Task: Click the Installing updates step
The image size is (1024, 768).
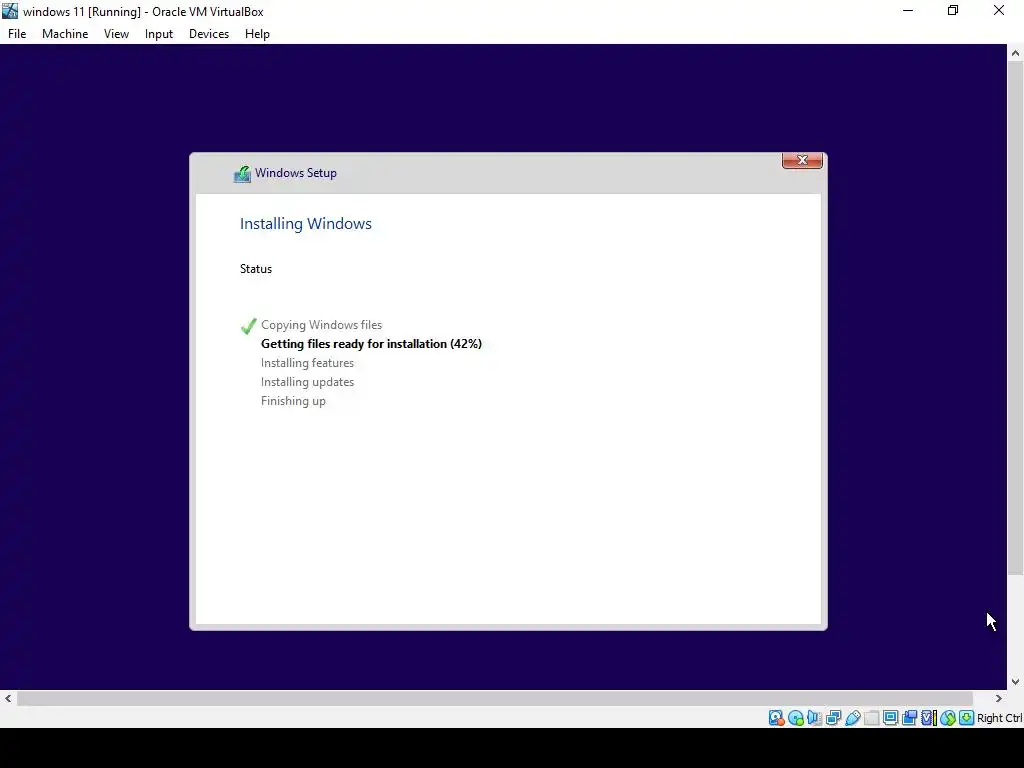Action: pos(308,382)
